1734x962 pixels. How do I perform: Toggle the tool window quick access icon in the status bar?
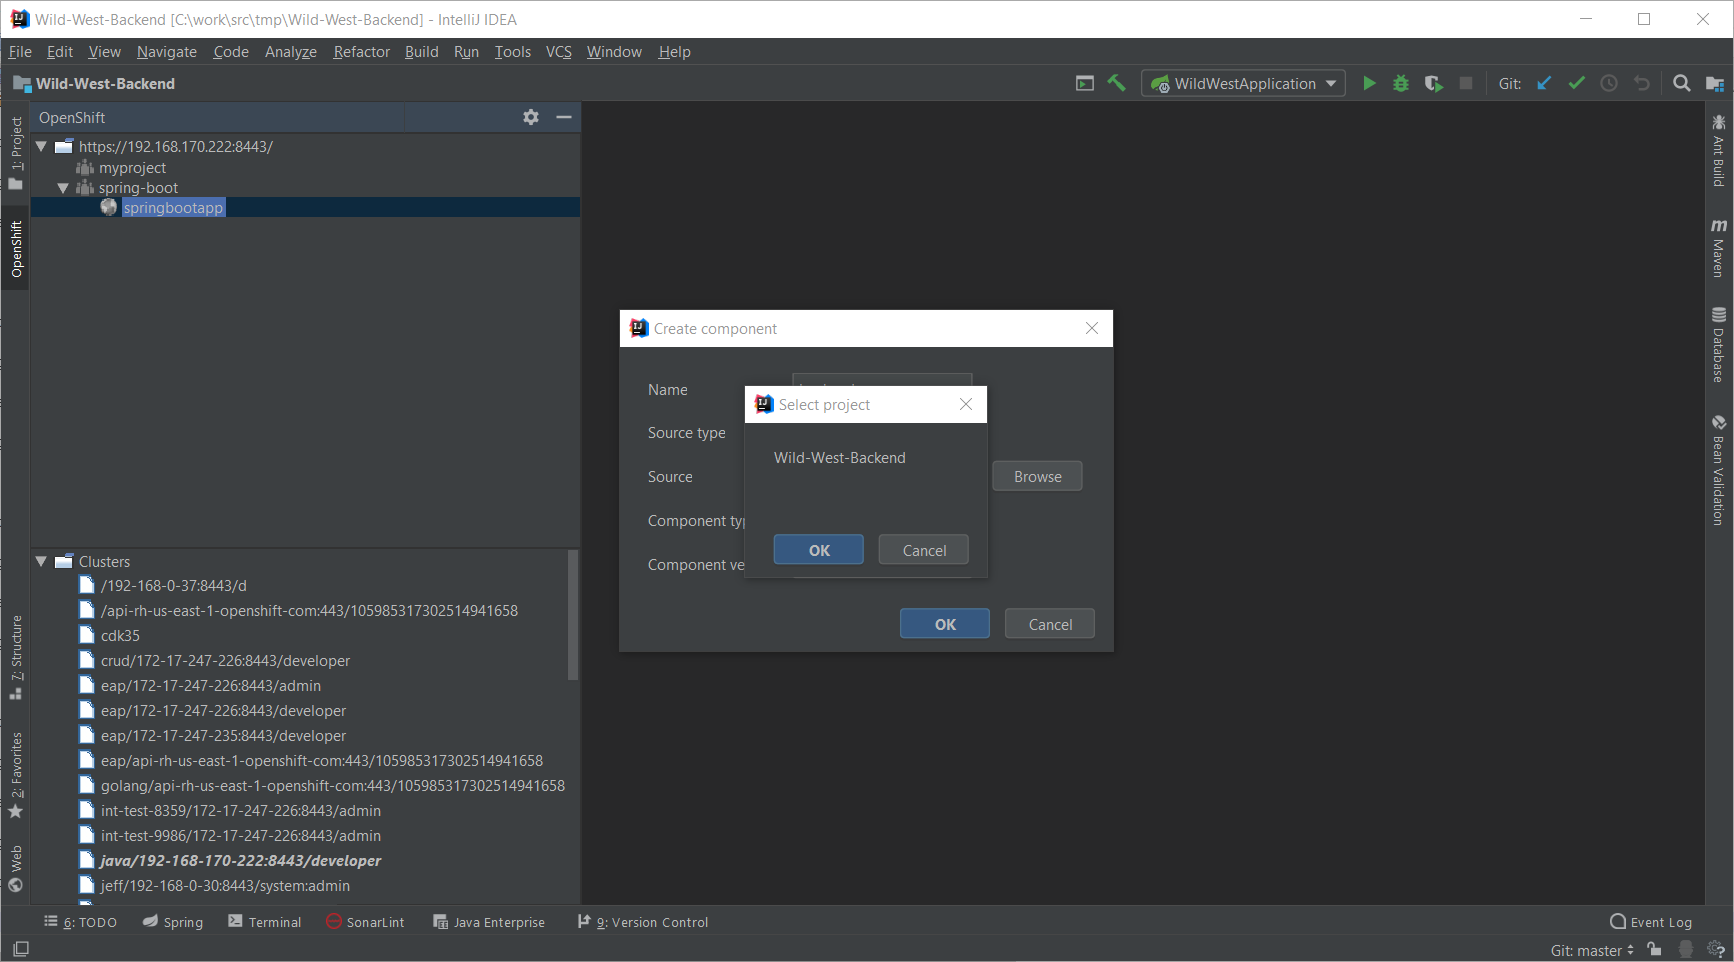20,948
